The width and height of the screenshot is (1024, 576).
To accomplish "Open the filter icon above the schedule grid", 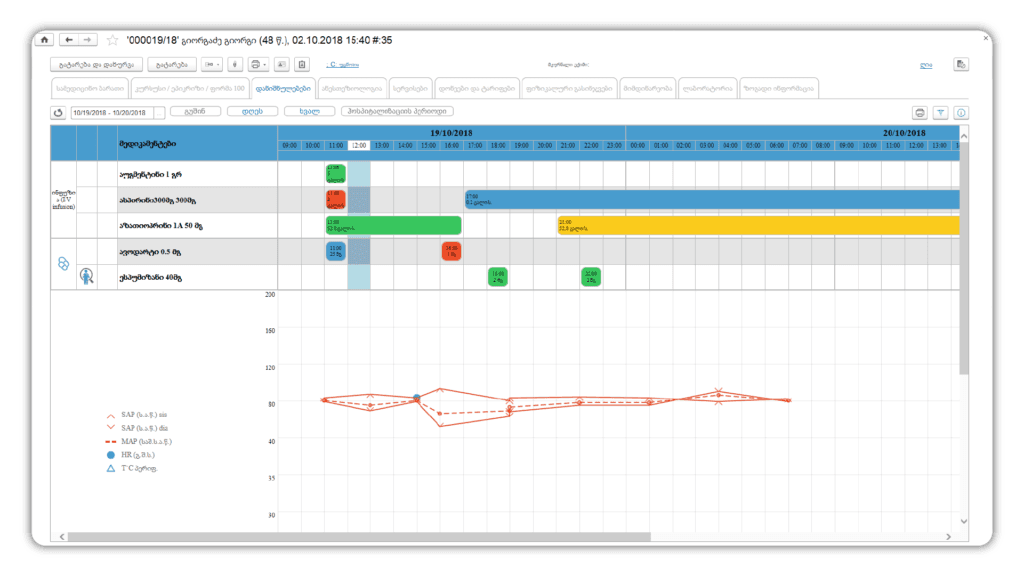I will point(941,112).
